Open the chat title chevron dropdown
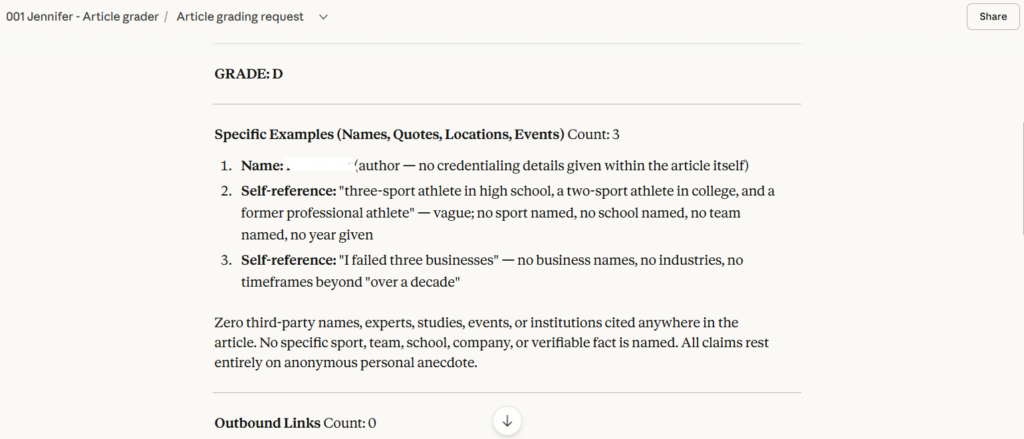 (x=323, y=17)
